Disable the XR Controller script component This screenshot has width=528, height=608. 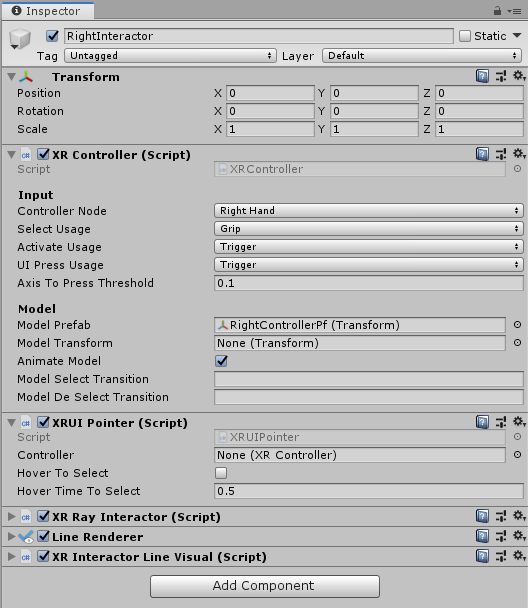43,154
